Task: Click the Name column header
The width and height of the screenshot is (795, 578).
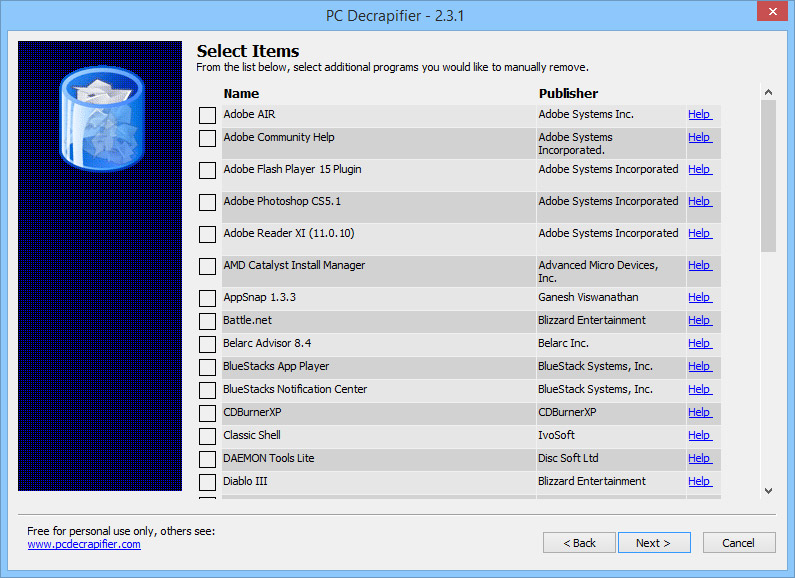Action: pos(241,94)
